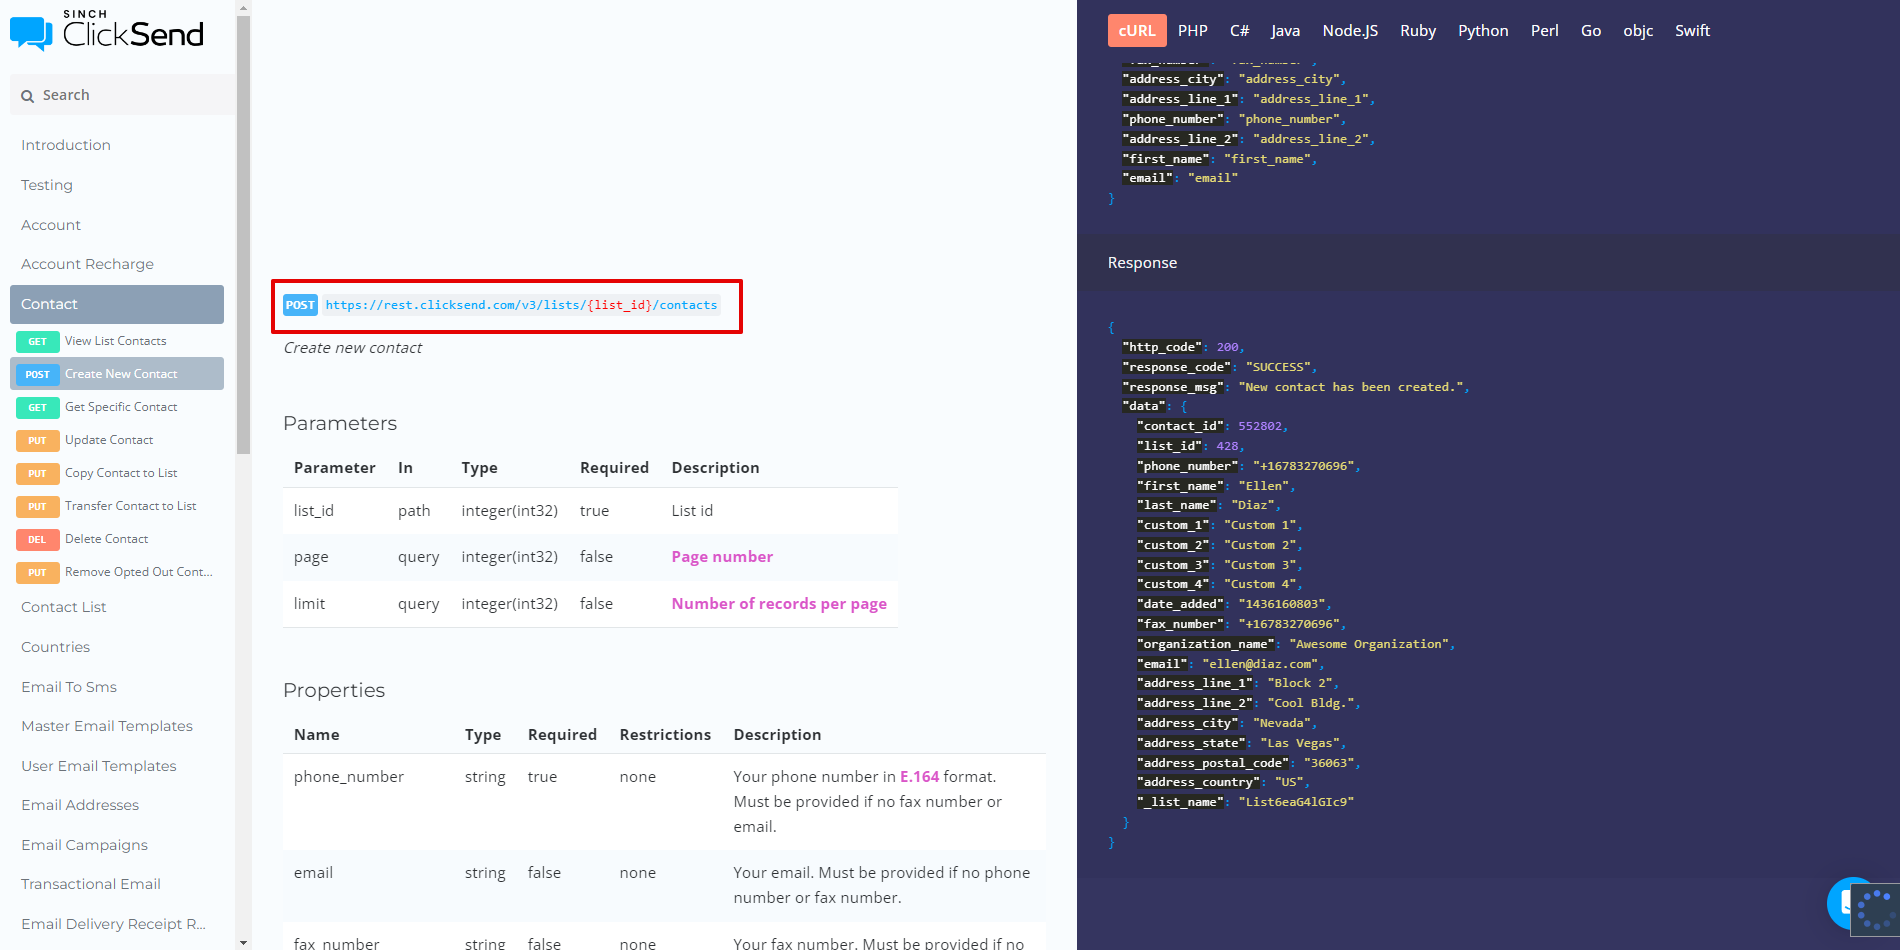Screen dimensions: 1900x950
Task: Expand Email To Sms section
Action: click(x=69, y=687)
